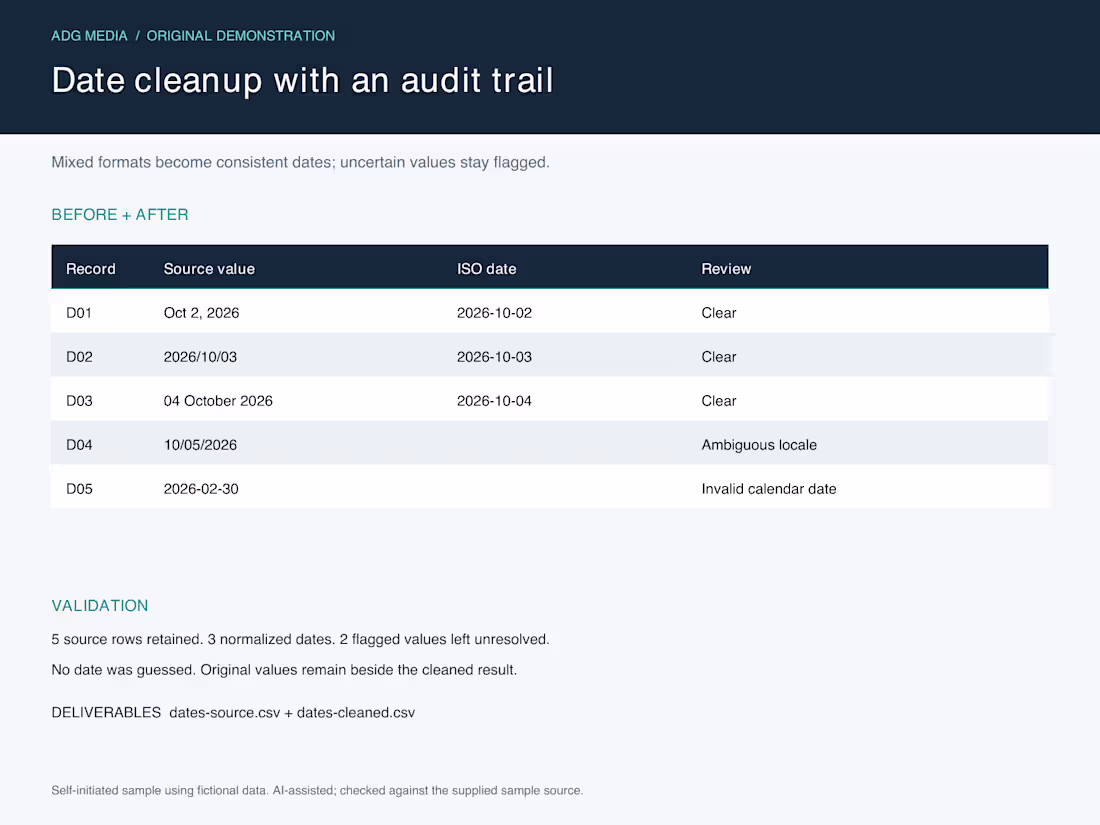Select source value 2026/10/03
This screenshot has height=825, width=1100.
(200, 356)
